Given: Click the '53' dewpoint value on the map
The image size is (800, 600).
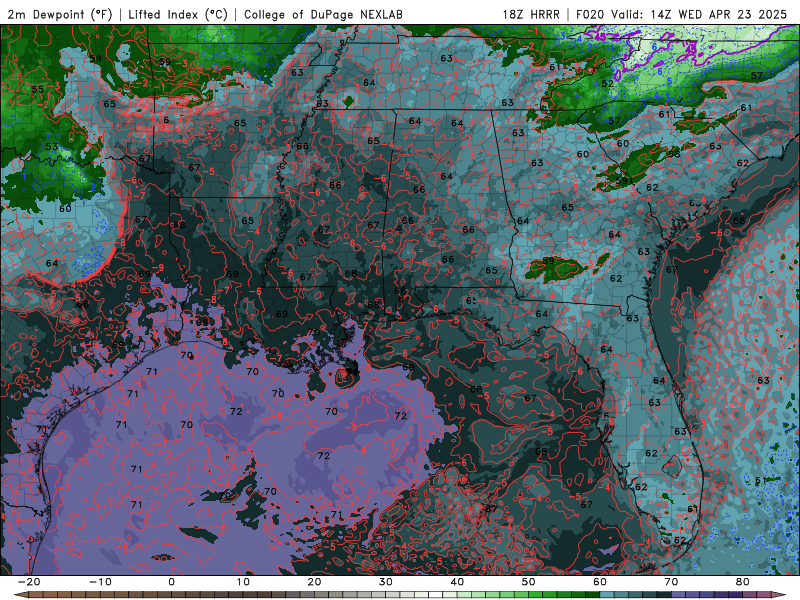Looking at the screenshot, I should (52, 147).
